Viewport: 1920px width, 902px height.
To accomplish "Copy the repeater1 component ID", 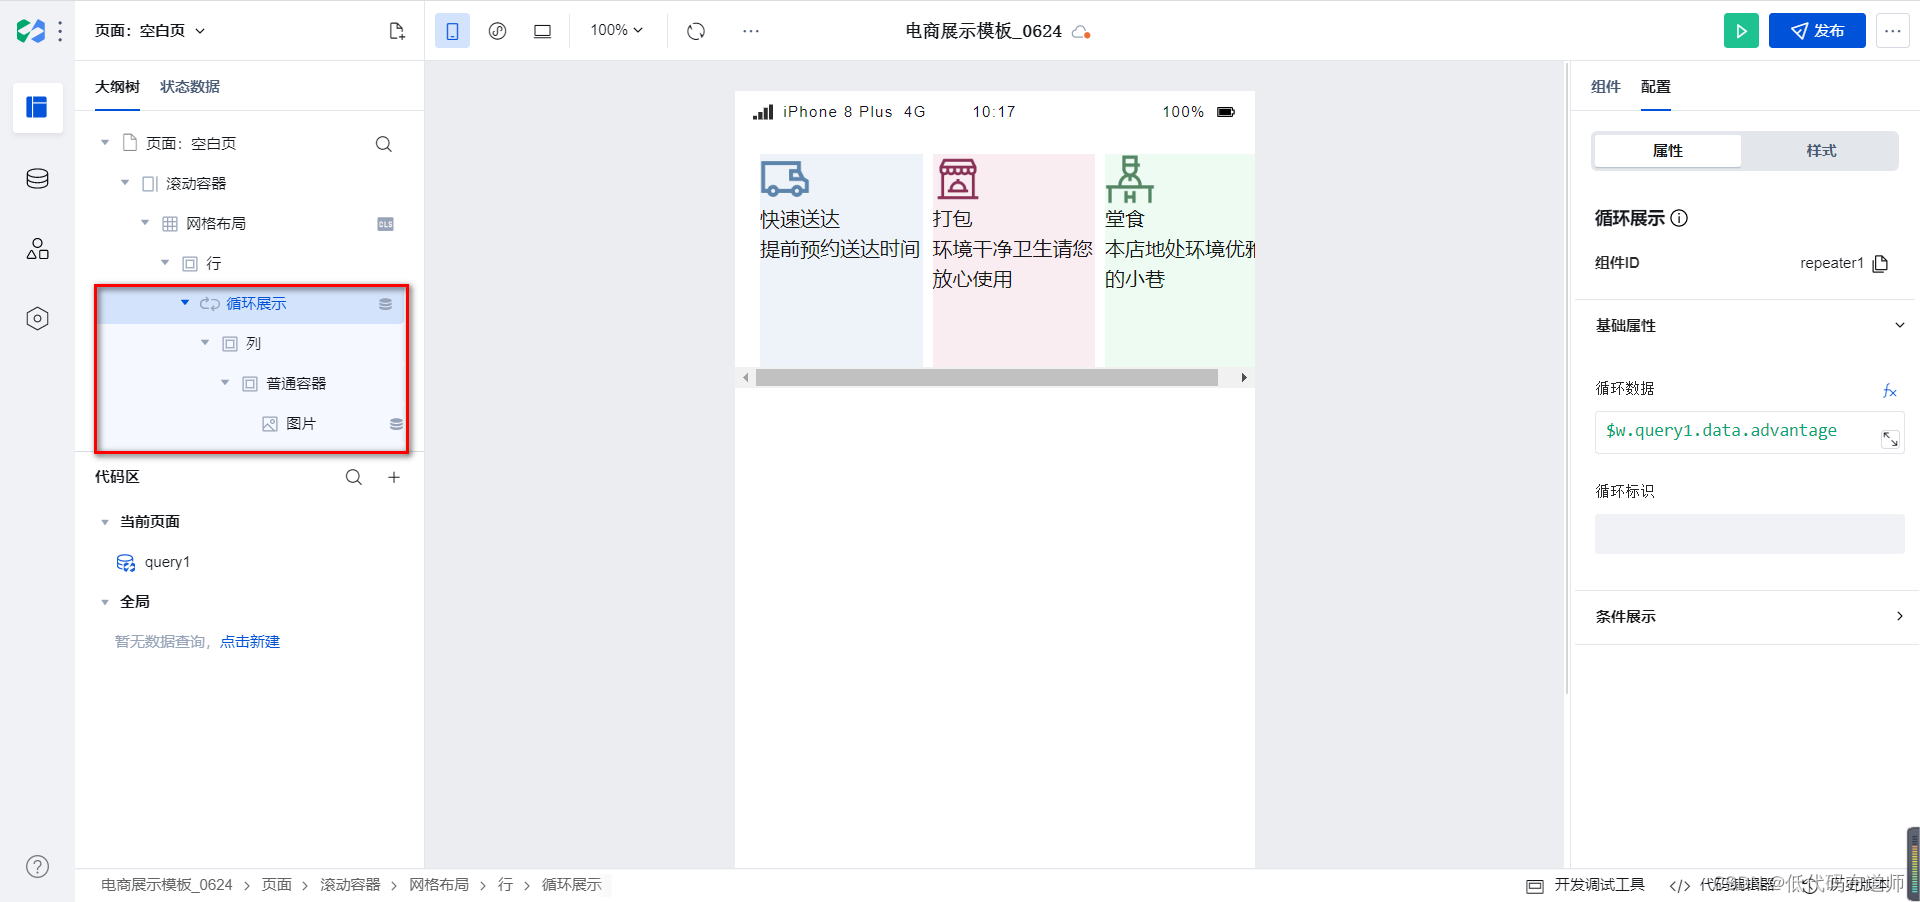I will coord(1880,263).
